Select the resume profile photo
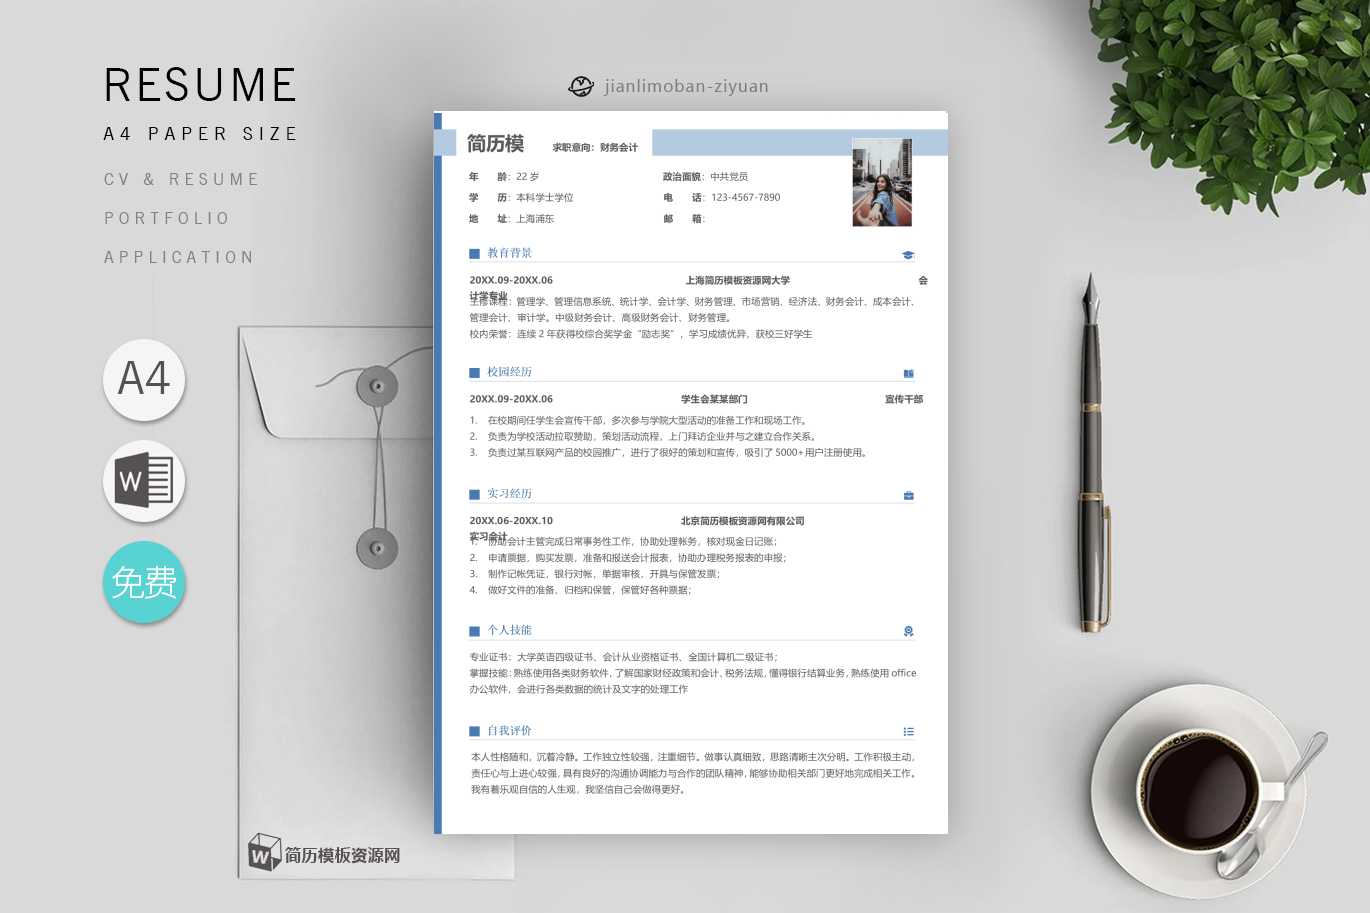Image resolution: width=1370 pixels, height=913 pixels. click(882, 183)
